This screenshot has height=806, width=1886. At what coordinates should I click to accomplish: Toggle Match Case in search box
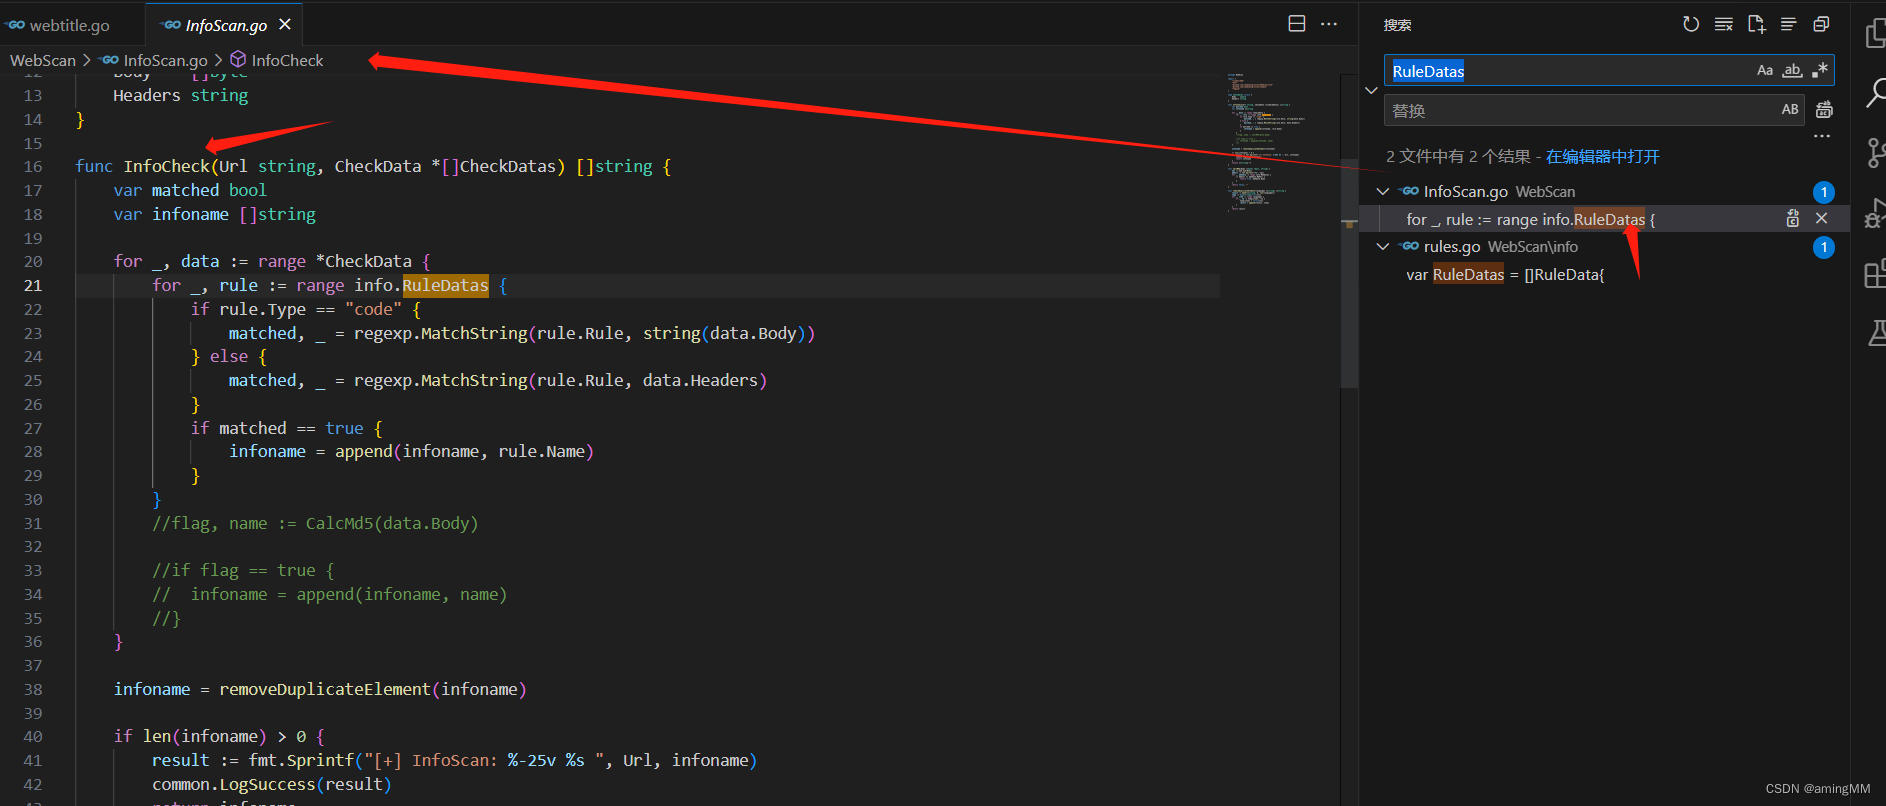1765,70
